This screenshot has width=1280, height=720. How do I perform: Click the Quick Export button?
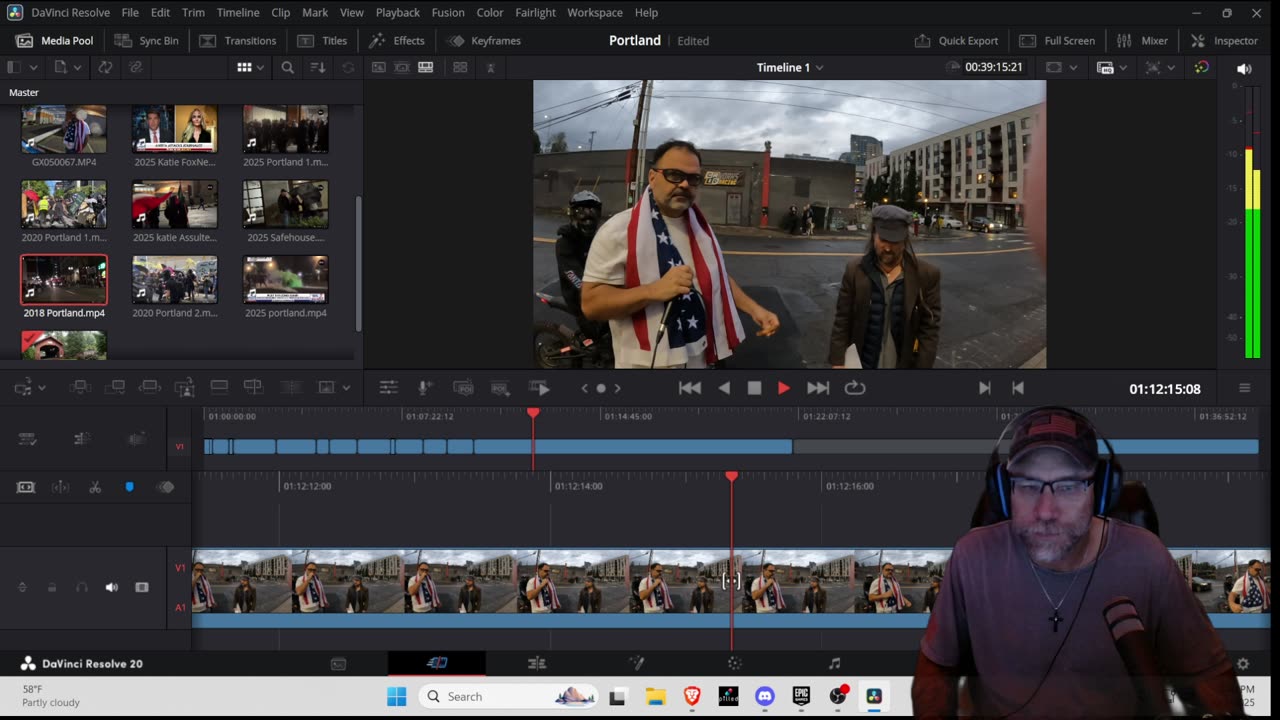coord(956,40)
